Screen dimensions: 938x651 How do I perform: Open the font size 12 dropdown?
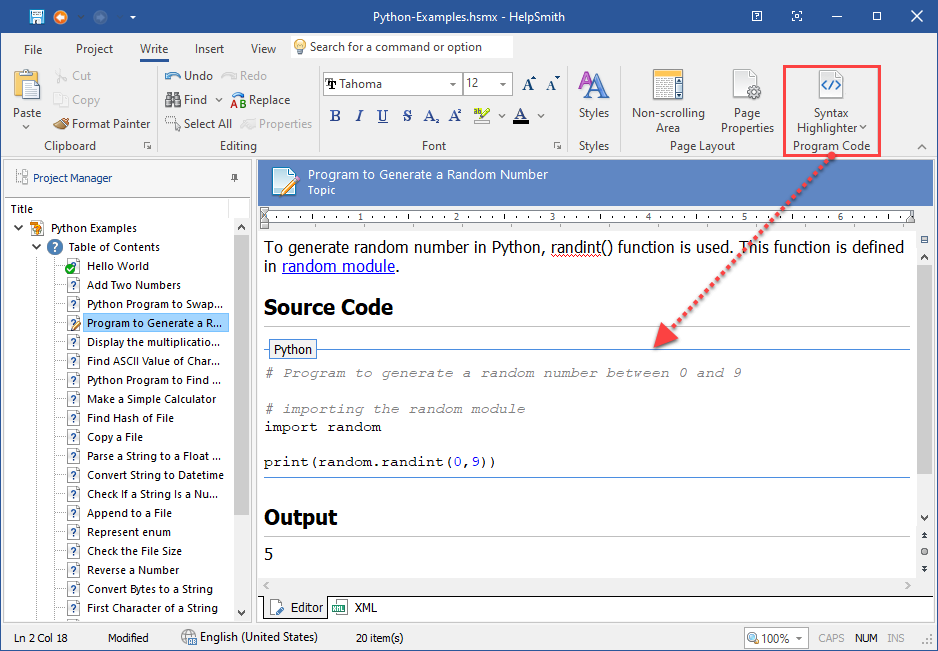tap(503, 84)
